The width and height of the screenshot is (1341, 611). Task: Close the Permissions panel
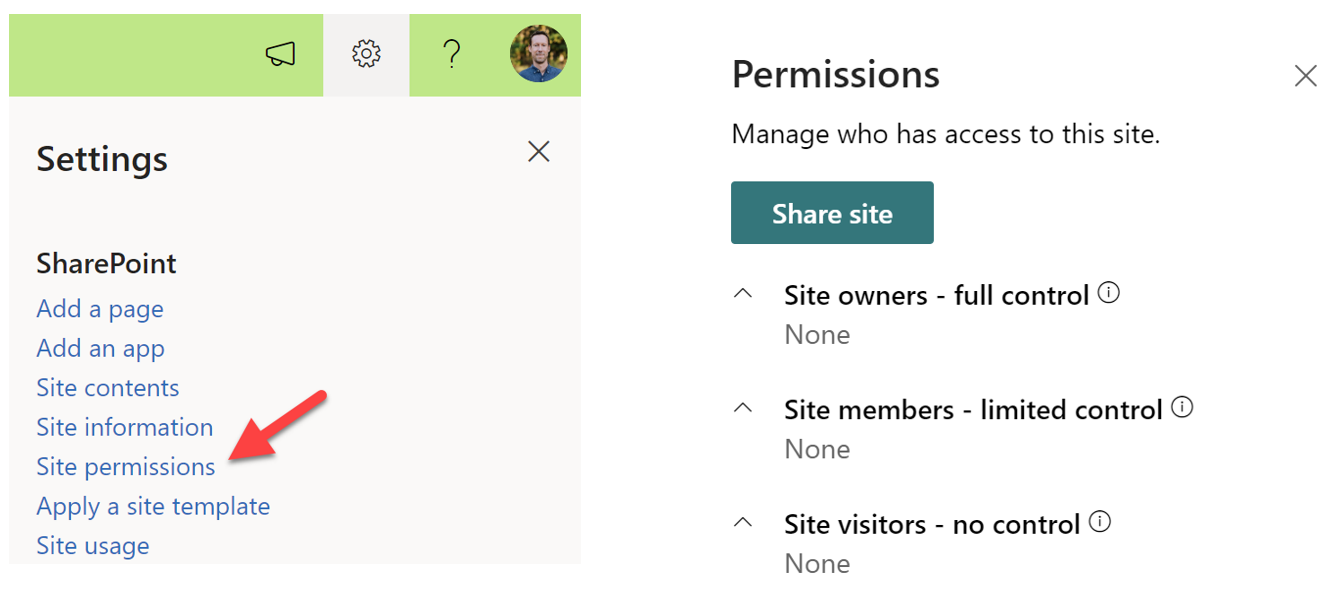(x=1306, y=75)
